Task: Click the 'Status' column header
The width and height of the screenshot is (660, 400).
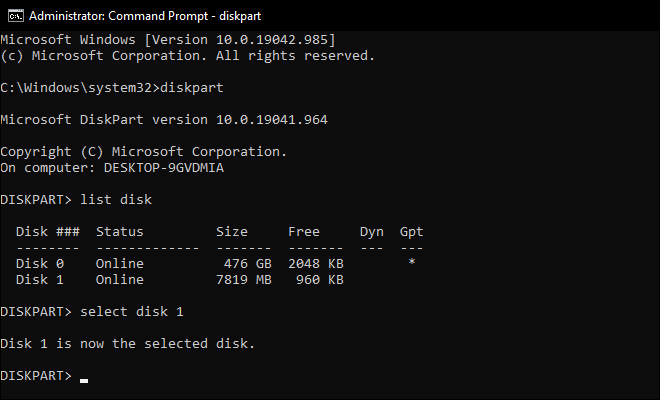Action: pos(120,232)
